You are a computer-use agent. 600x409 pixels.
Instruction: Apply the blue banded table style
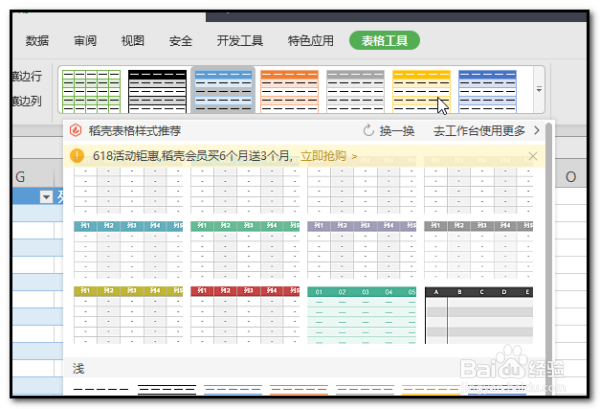point(223,91)
